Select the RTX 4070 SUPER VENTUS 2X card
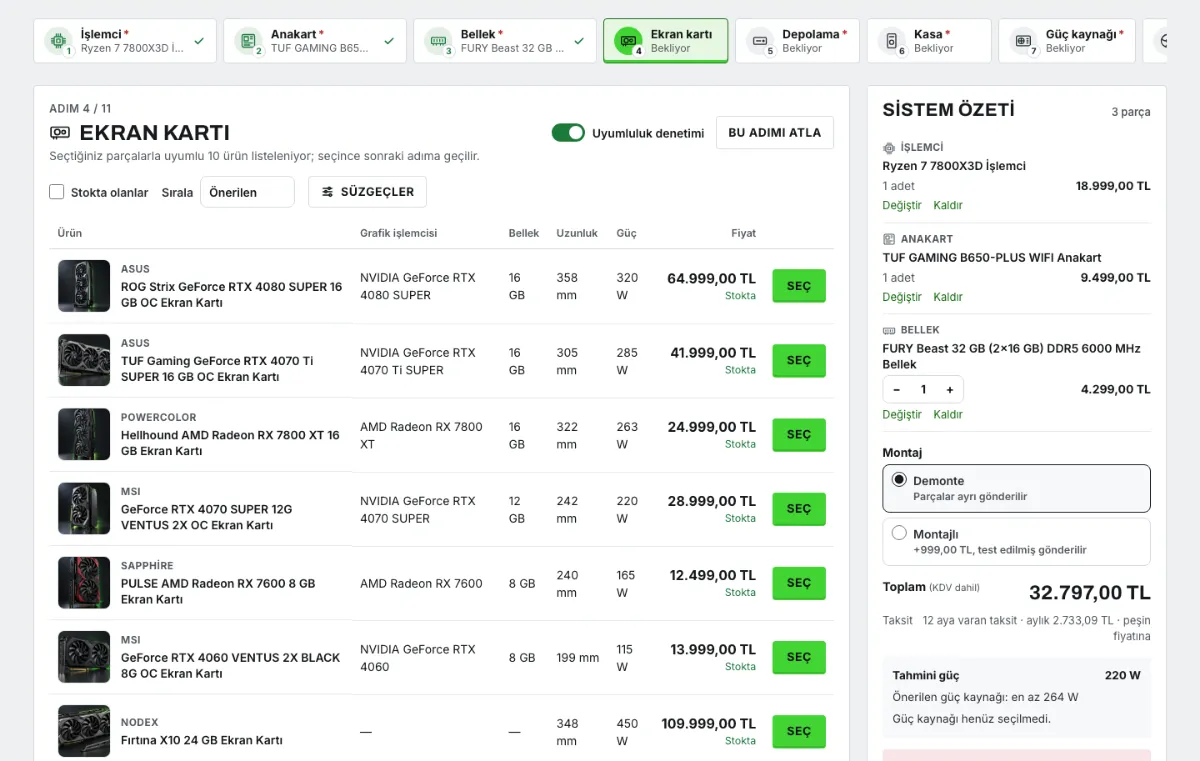Viewport: 1200px width, 761px height. [799, 509]
